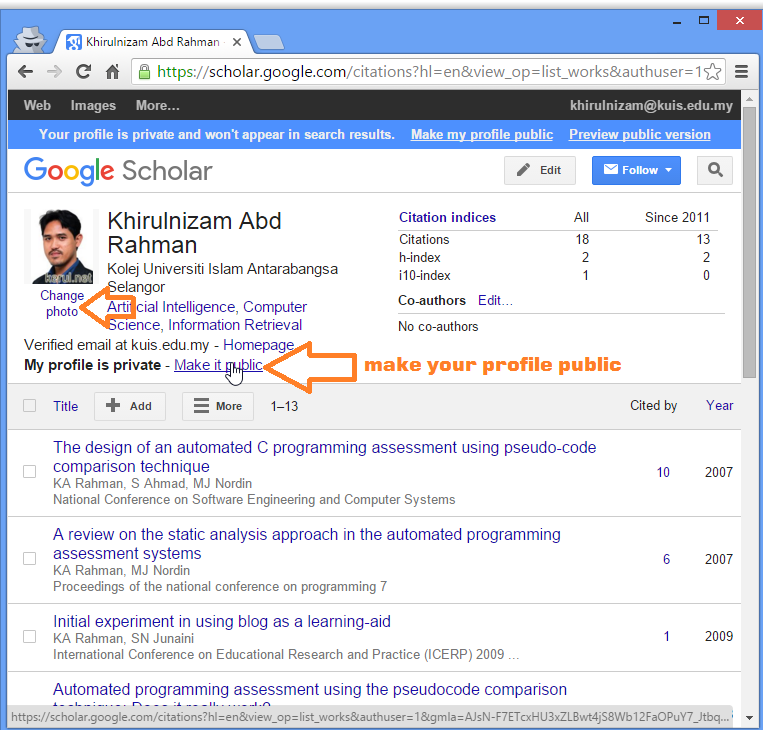Click the Add articles plus button

coord(129,406)
